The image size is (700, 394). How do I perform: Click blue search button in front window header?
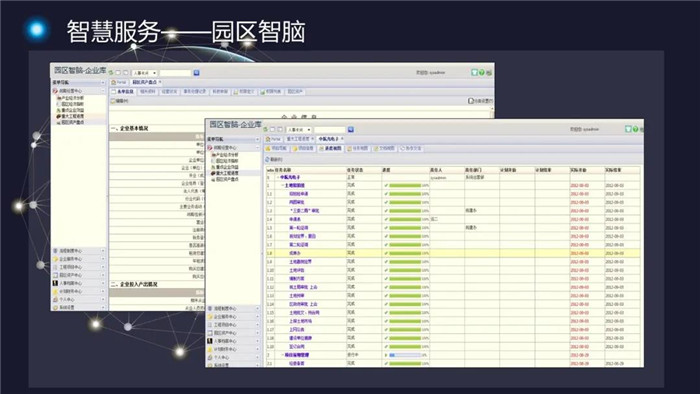350,129
